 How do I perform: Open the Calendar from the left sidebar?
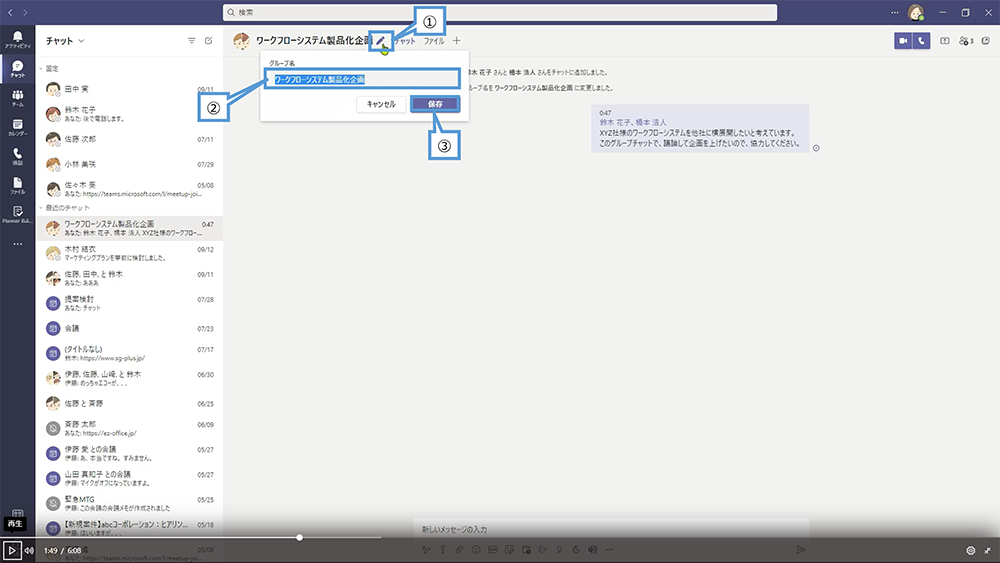17,127
